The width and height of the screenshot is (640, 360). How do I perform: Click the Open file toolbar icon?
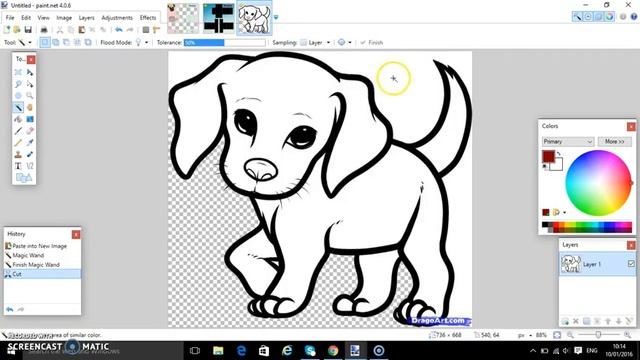coord(17,29)
